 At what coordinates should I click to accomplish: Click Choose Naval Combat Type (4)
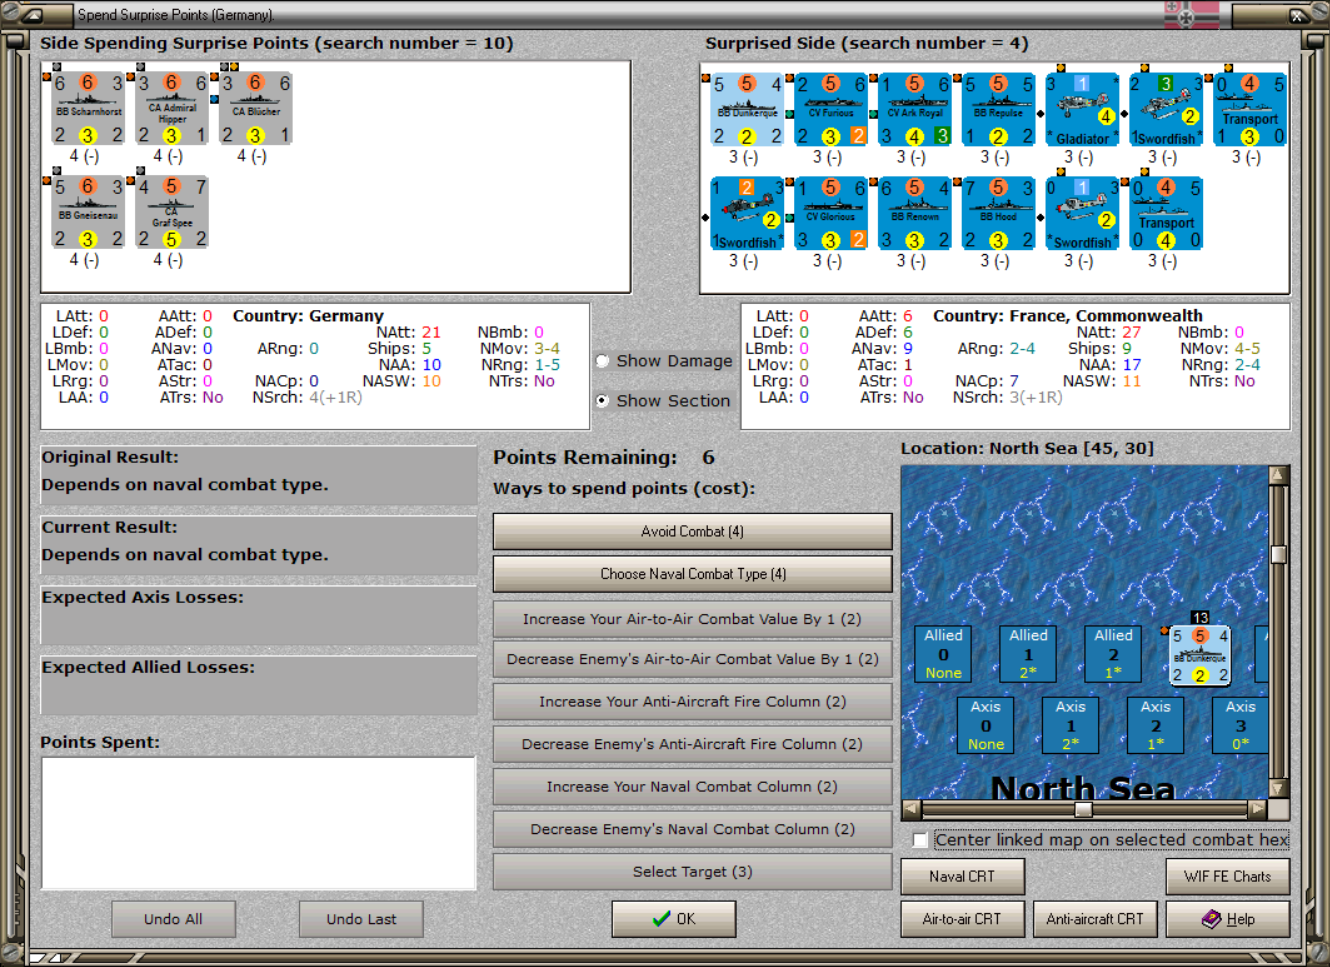(692, 574)
